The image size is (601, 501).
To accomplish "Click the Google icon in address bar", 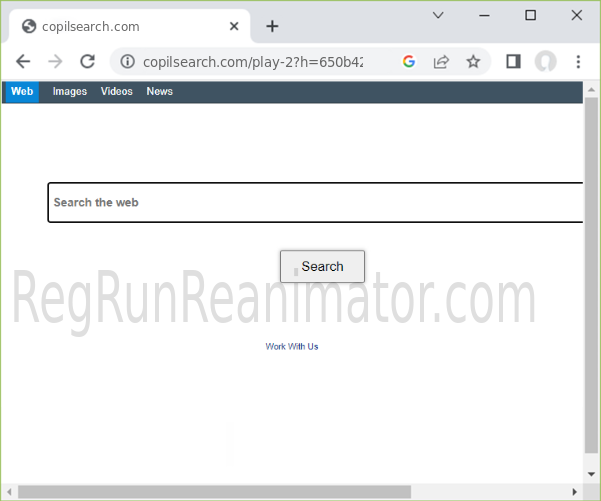I will point(408,61).
